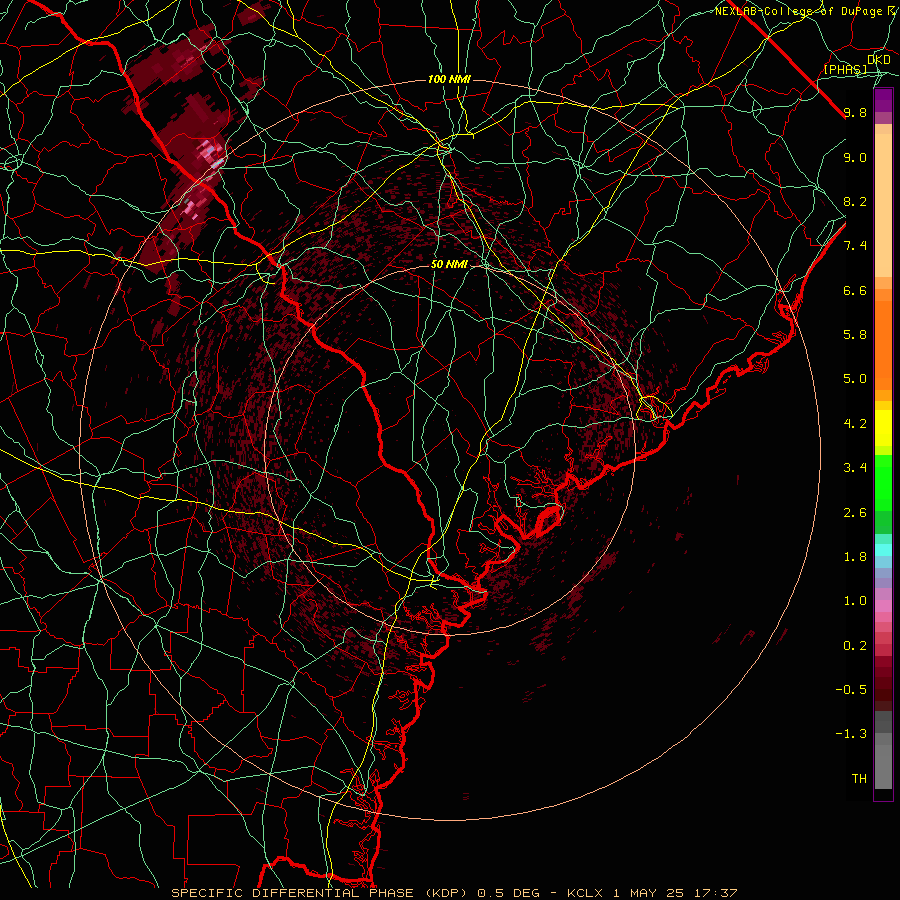Click the -1.3 value on the color scale

(x=851, y=734)
